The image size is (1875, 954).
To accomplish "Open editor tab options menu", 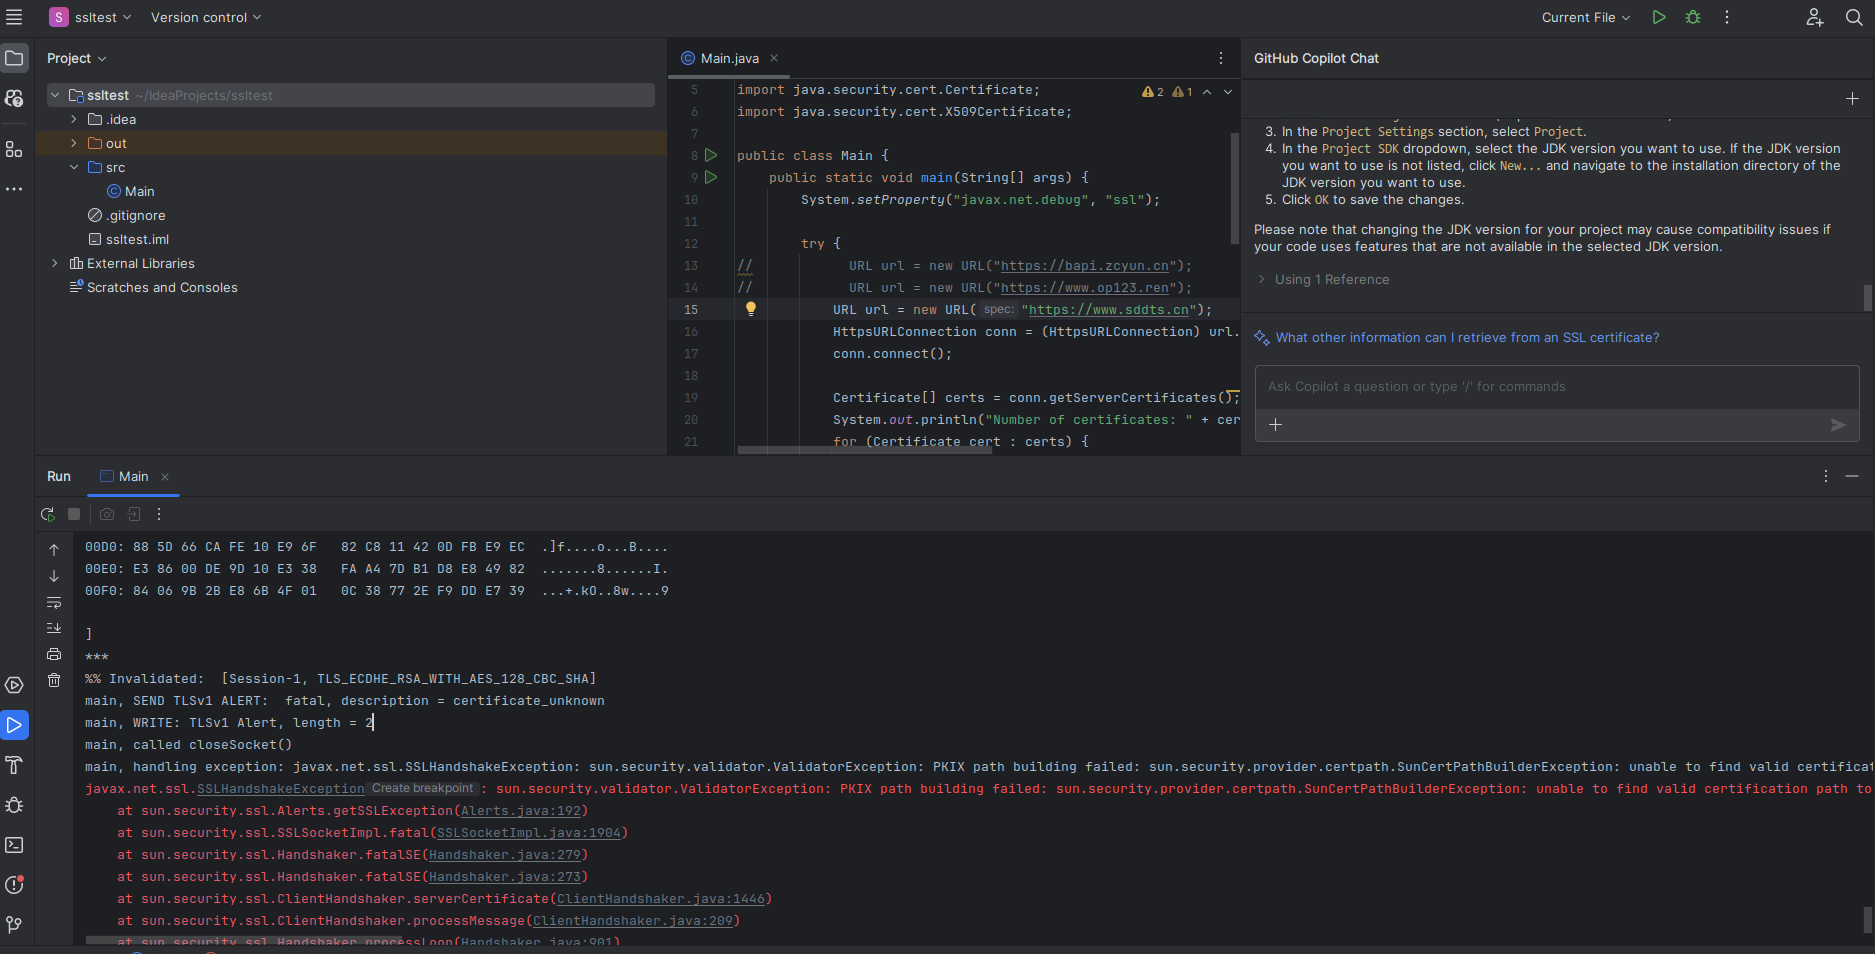I will (1221, 58).
